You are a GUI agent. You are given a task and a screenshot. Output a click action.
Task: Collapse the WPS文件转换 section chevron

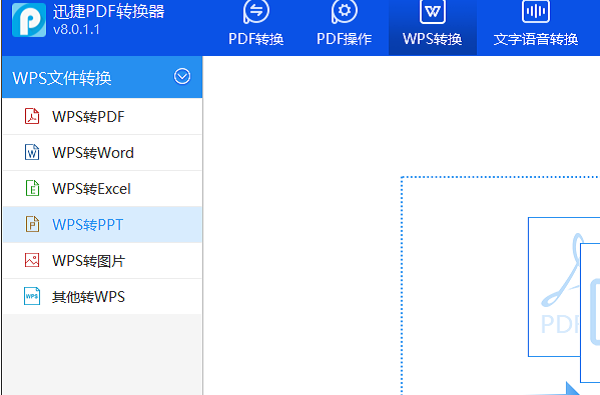click(x=182, y=77)
